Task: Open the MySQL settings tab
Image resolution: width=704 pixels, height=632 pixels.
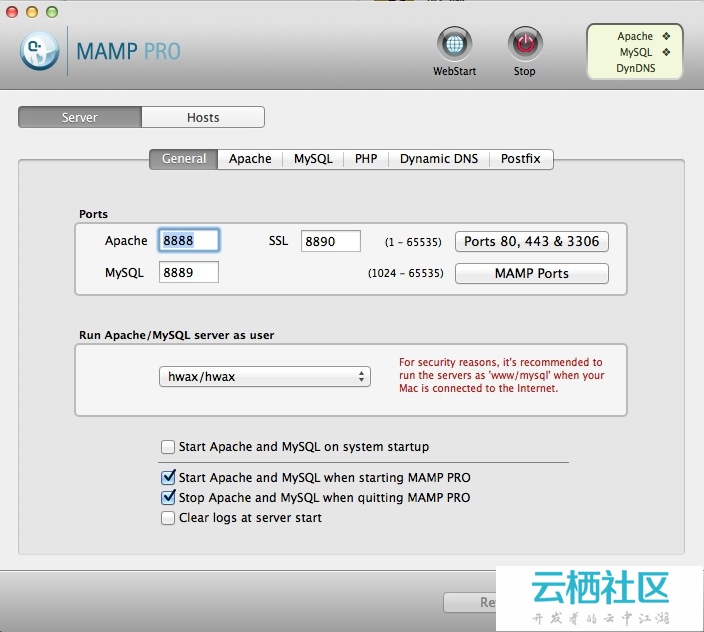Action: click(x=313, y=159)
